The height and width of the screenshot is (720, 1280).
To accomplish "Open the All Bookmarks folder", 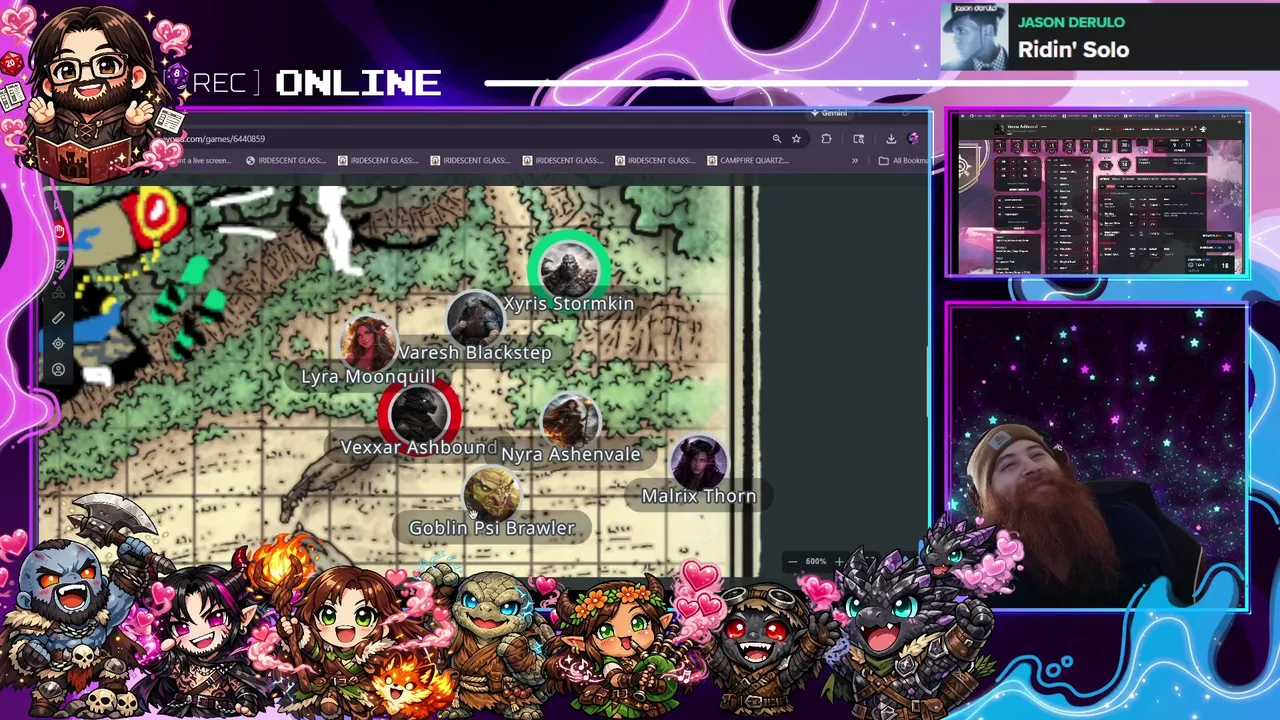I will (x=903, y=160).
